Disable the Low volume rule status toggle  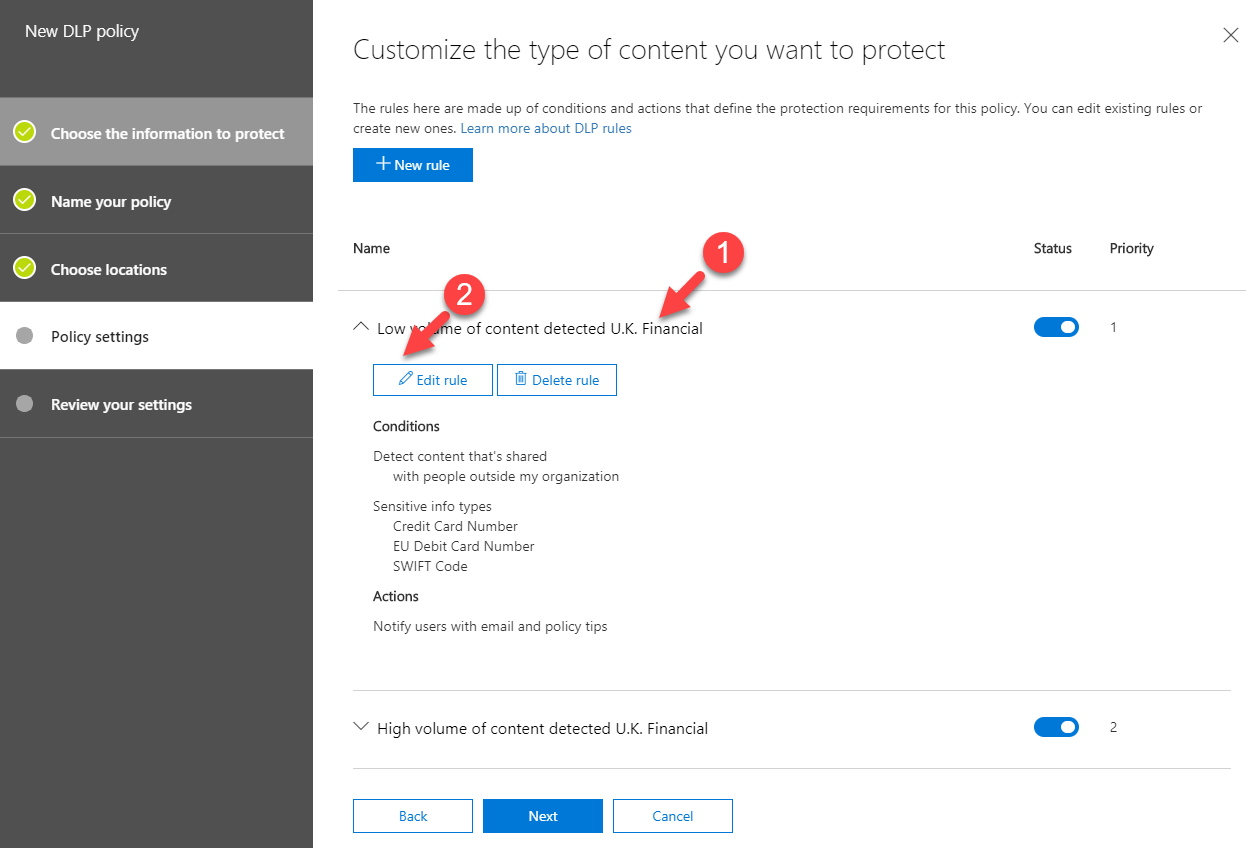pyautogui.click(x=1056, y=327)
